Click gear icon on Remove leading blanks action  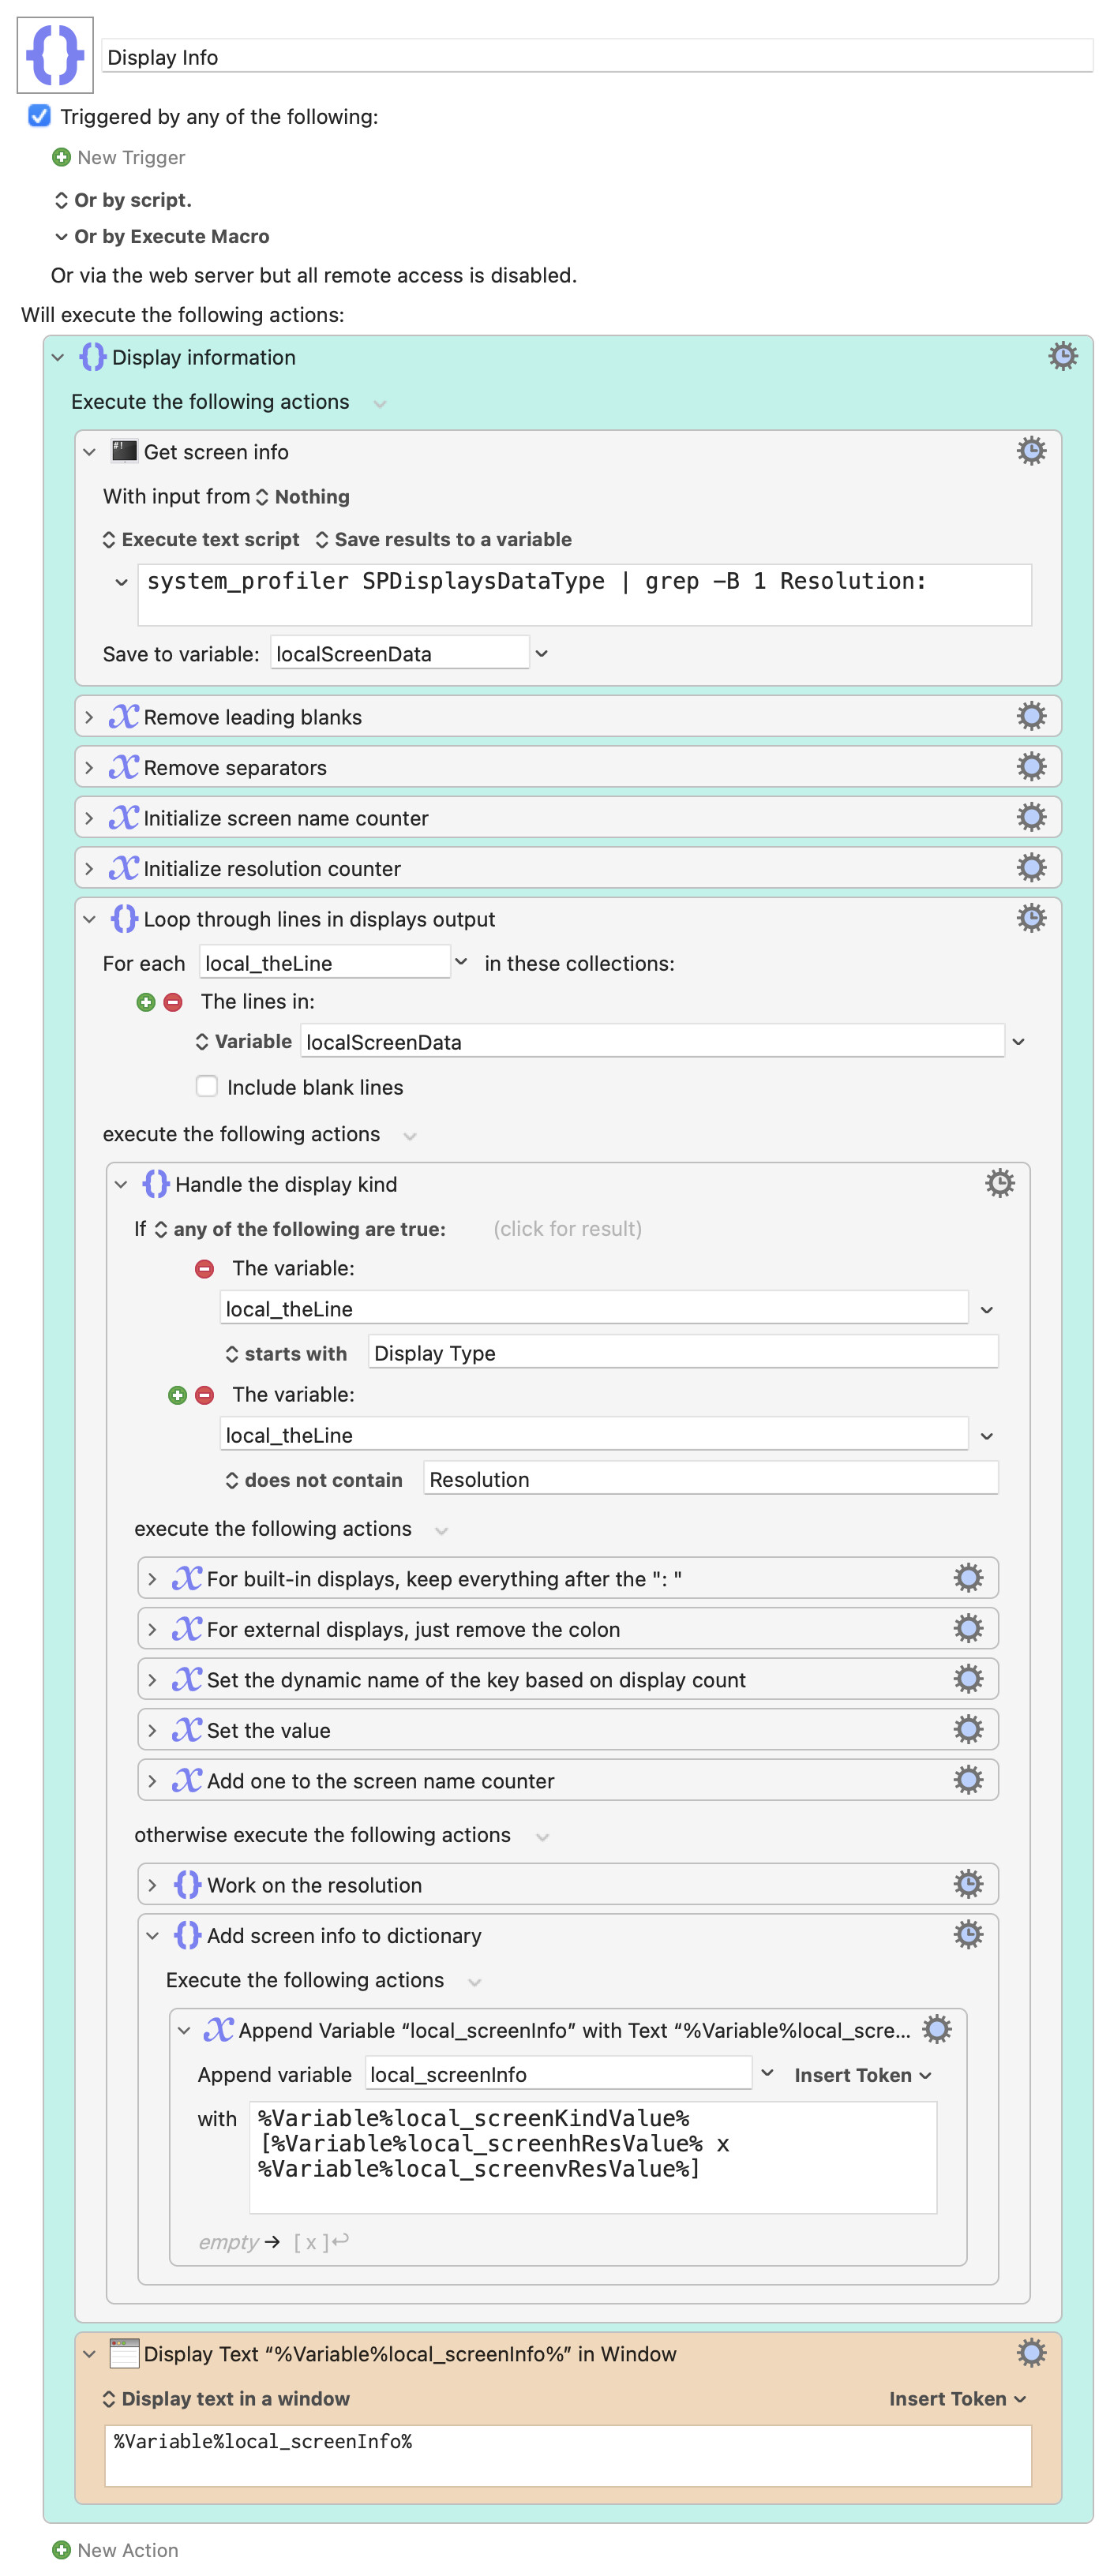point(1030,716)
